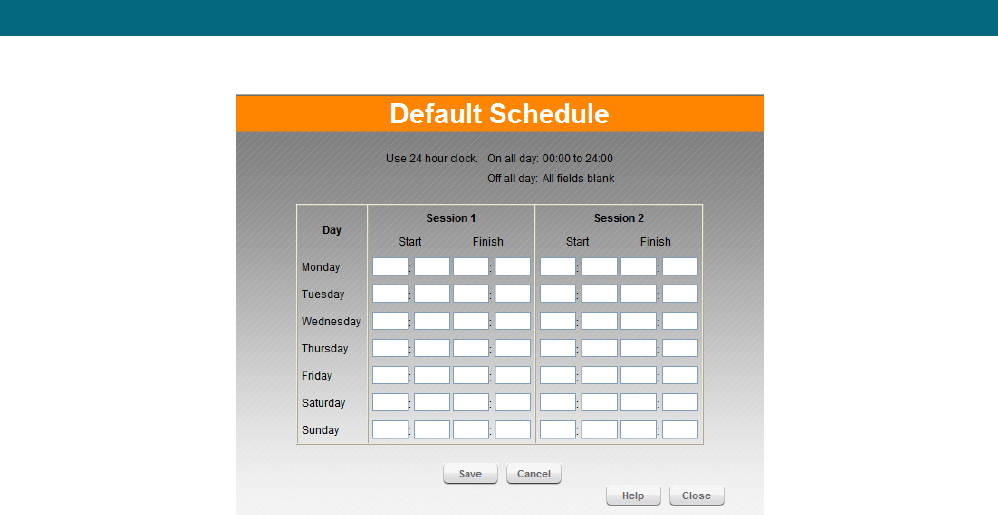
Task: Focus Thursday Session 2 finish hour field
Action: (x=638, y=348)
